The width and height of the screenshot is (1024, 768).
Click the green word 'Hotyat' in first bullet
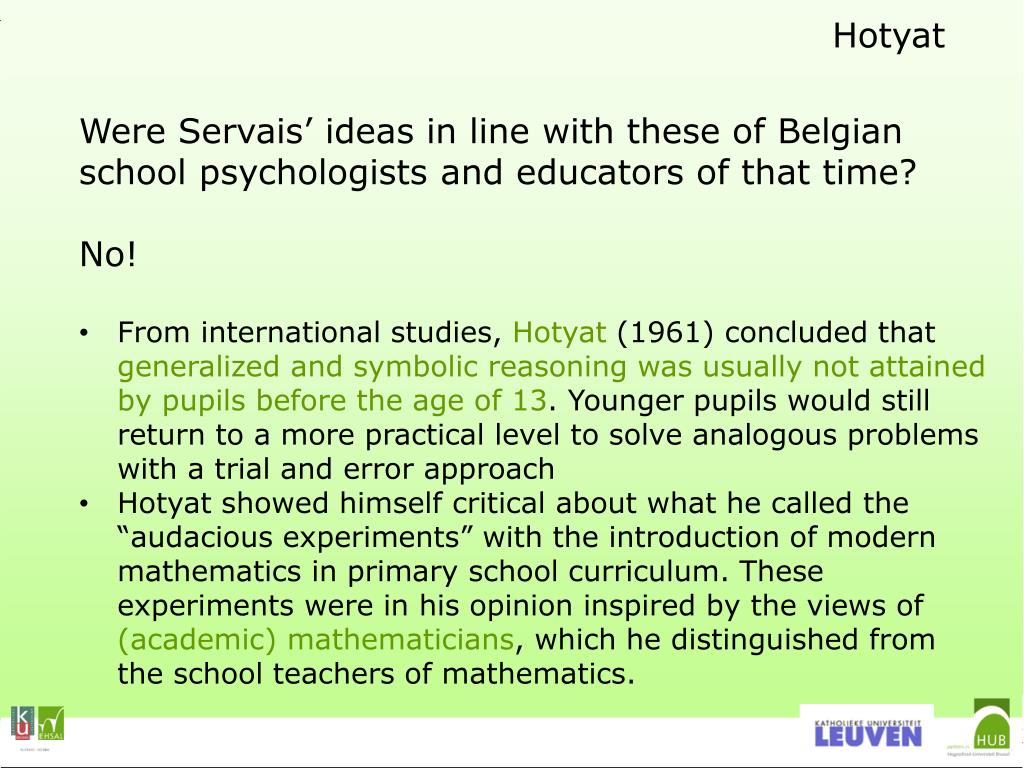(560, 332)
